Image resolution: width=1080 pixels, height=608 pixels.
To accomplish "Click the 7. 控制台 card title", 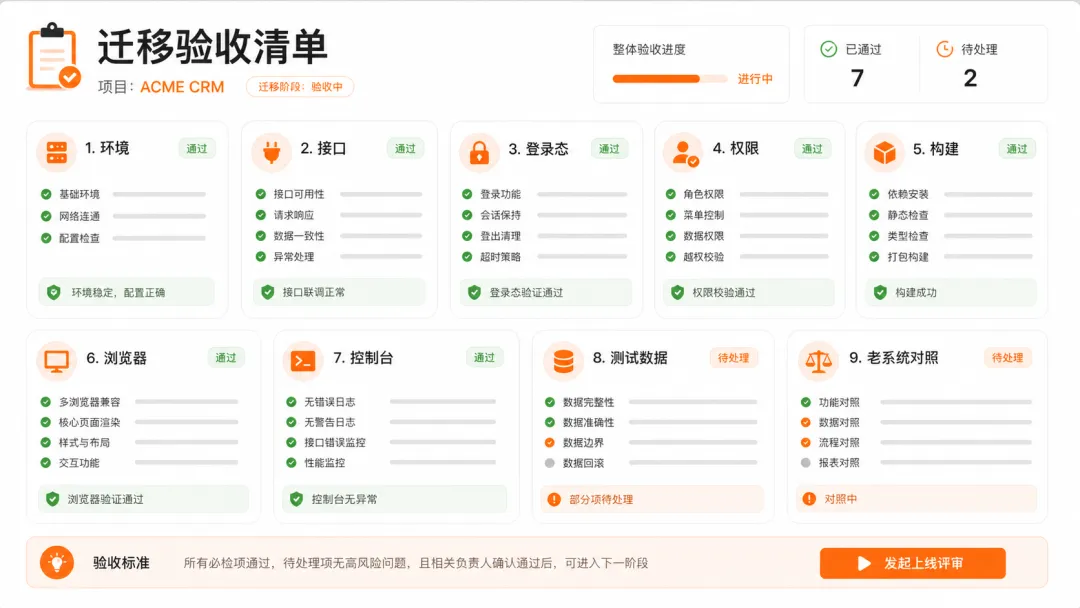I will coord(363,358).
